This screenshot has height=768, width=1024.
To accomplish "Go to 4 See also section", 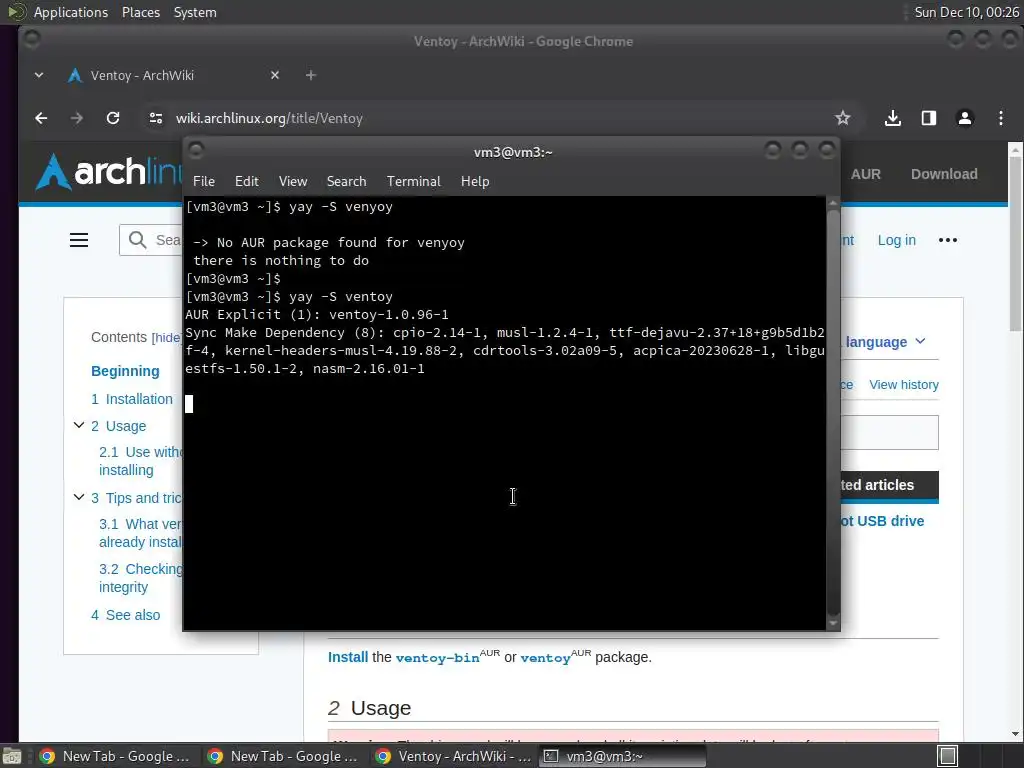I will [x=125, y=615].
